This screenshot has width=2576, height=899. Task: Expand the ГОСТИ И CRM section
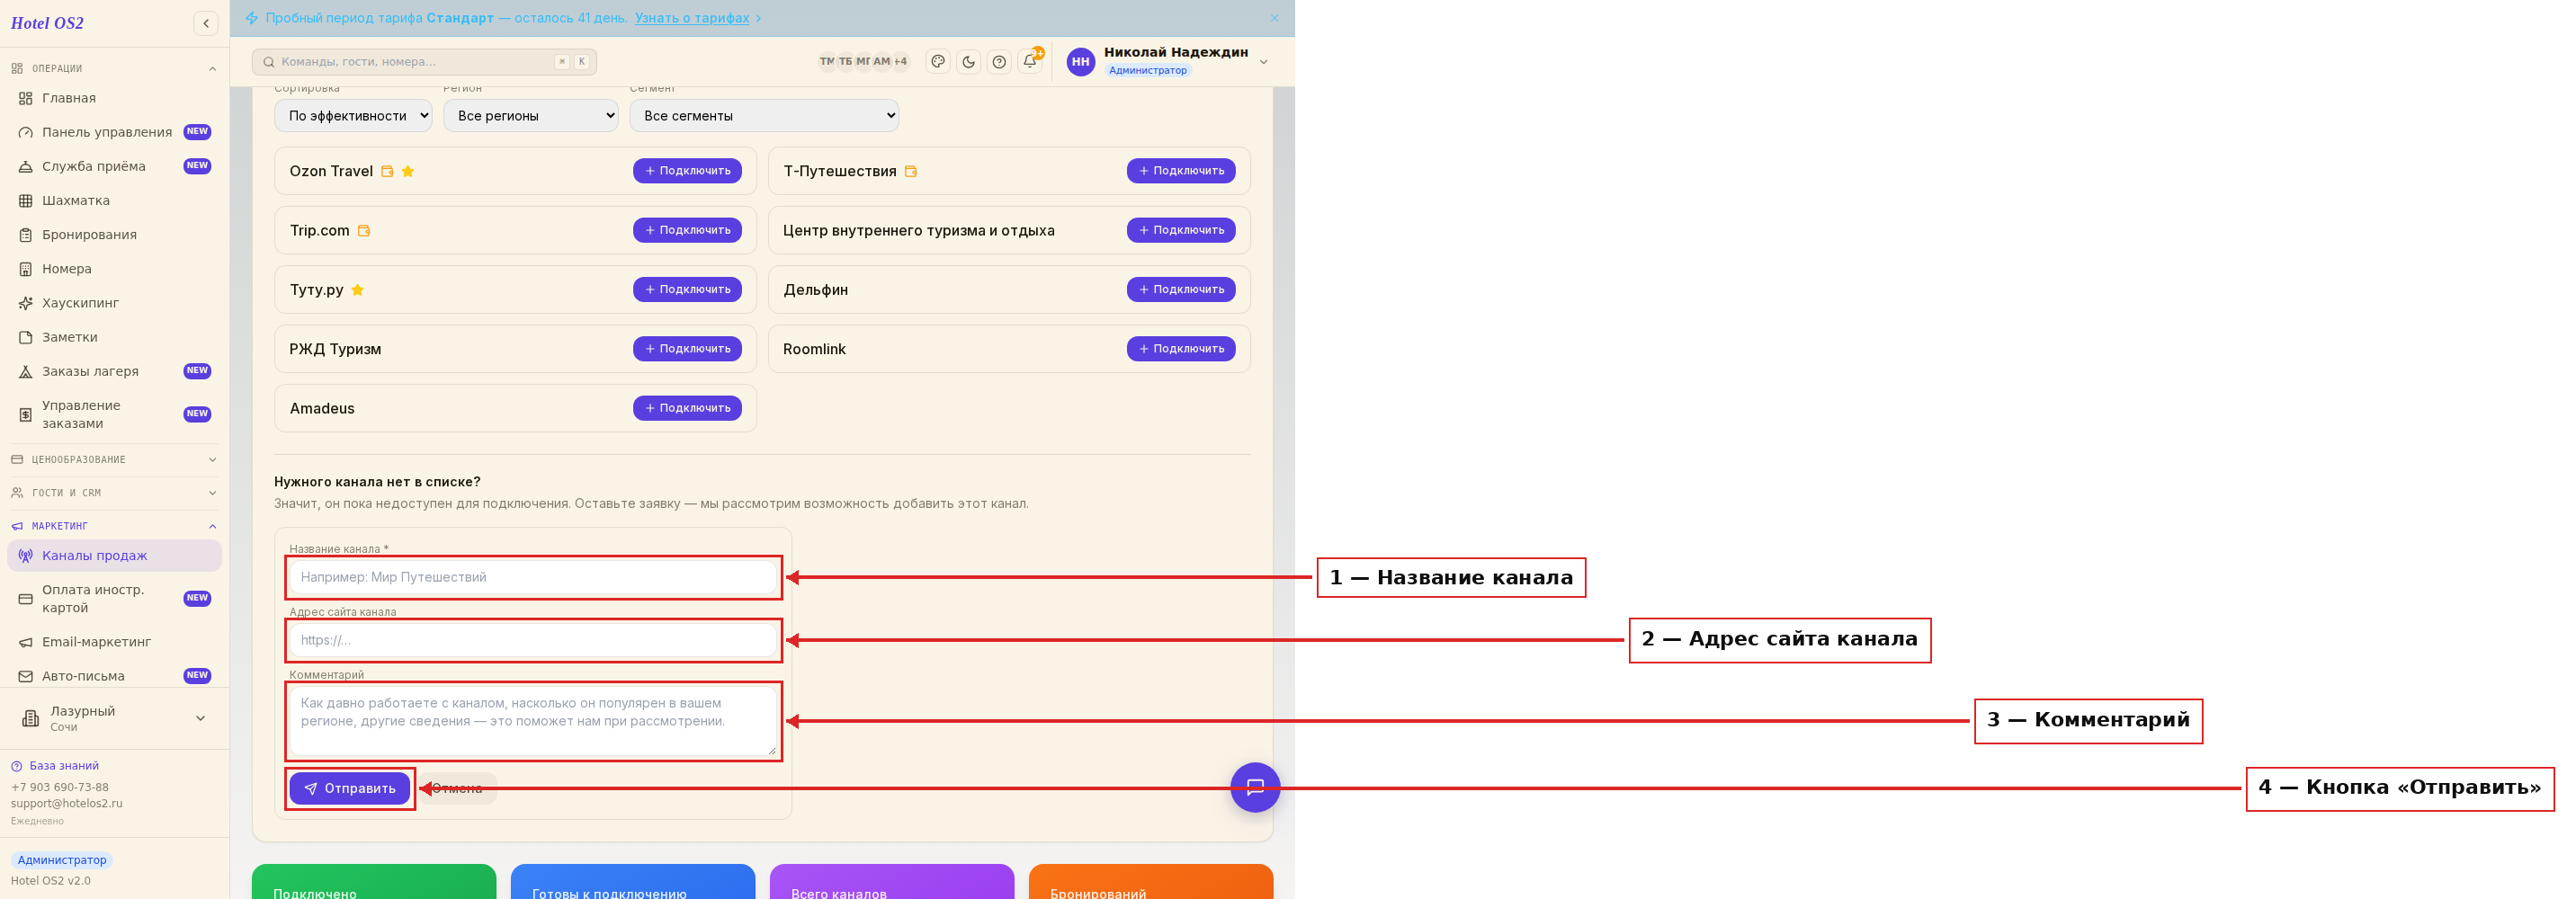coord(115,492)
